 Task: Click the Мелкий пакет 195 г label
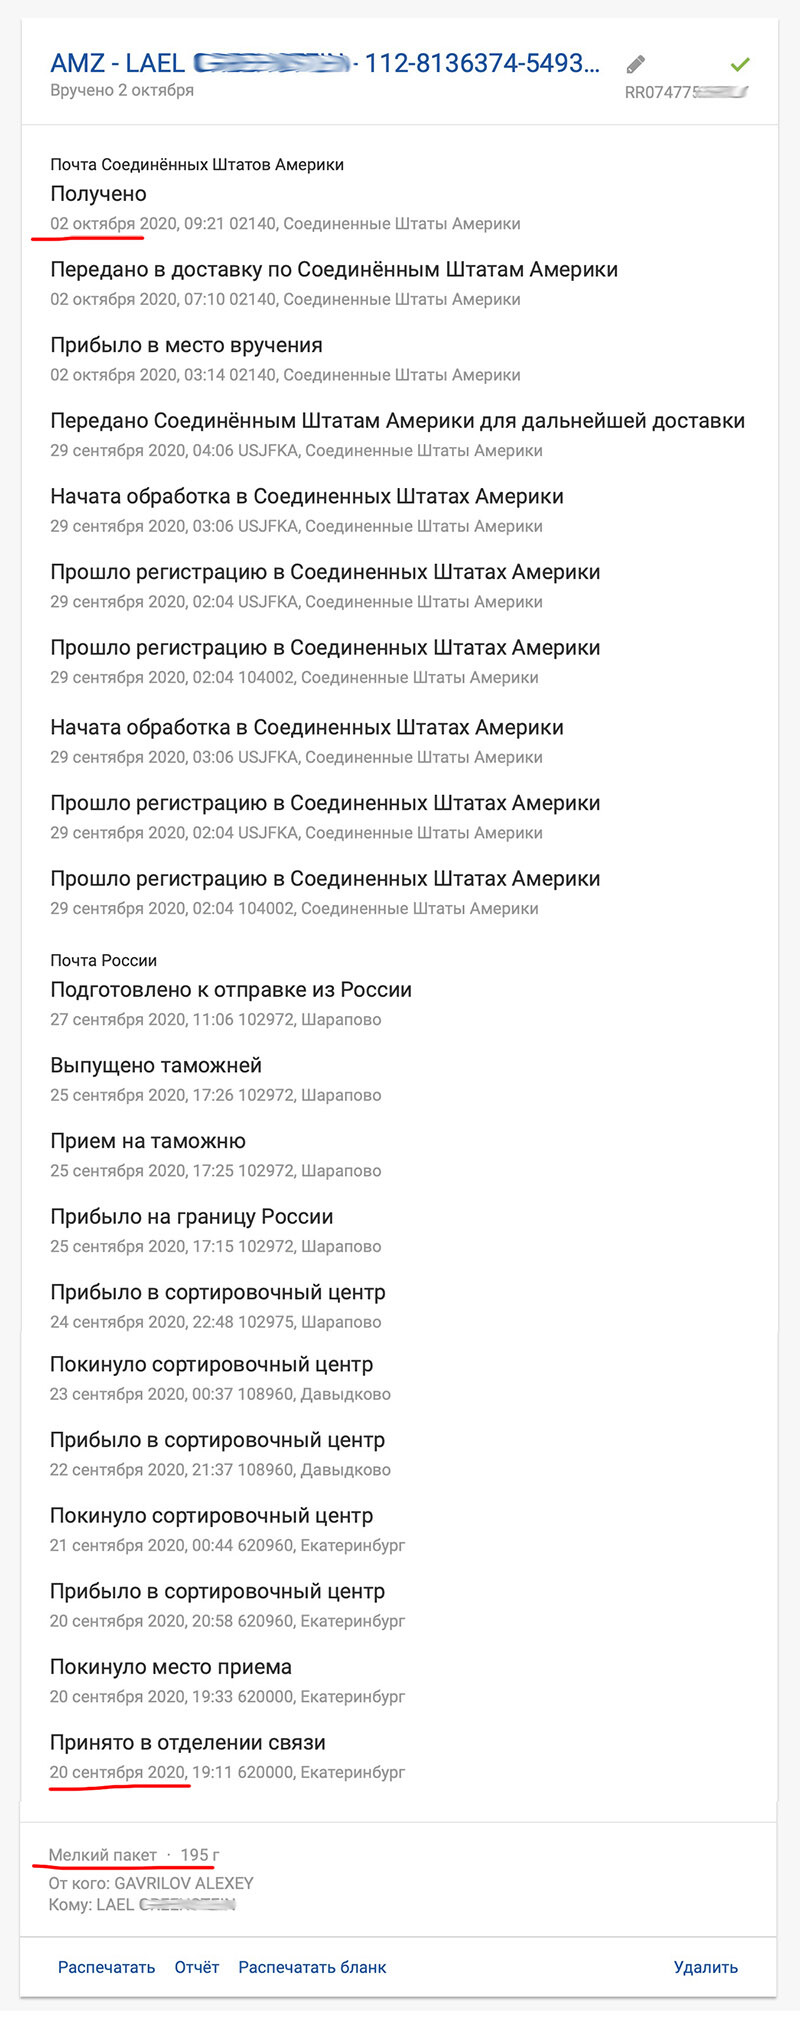pos(134,1855)
